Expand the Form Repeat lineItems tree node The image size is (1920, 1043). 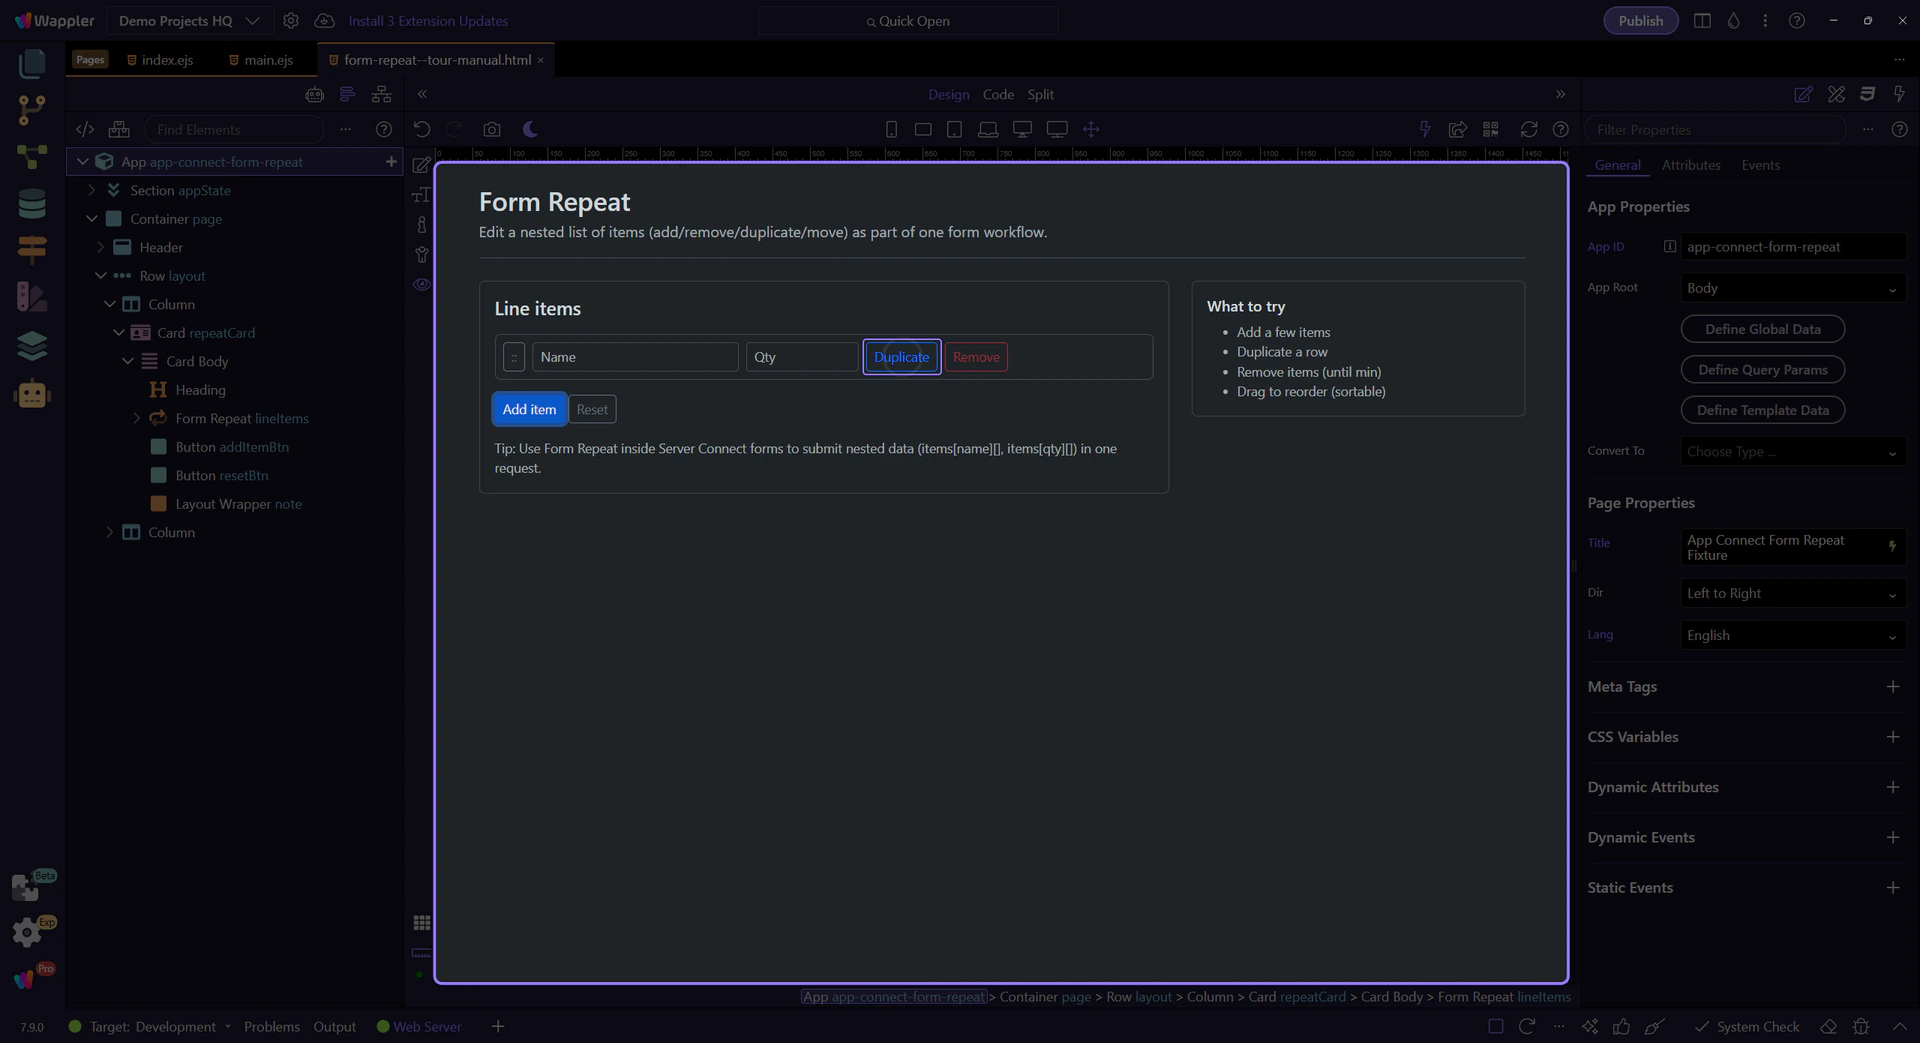click(137, 418)
